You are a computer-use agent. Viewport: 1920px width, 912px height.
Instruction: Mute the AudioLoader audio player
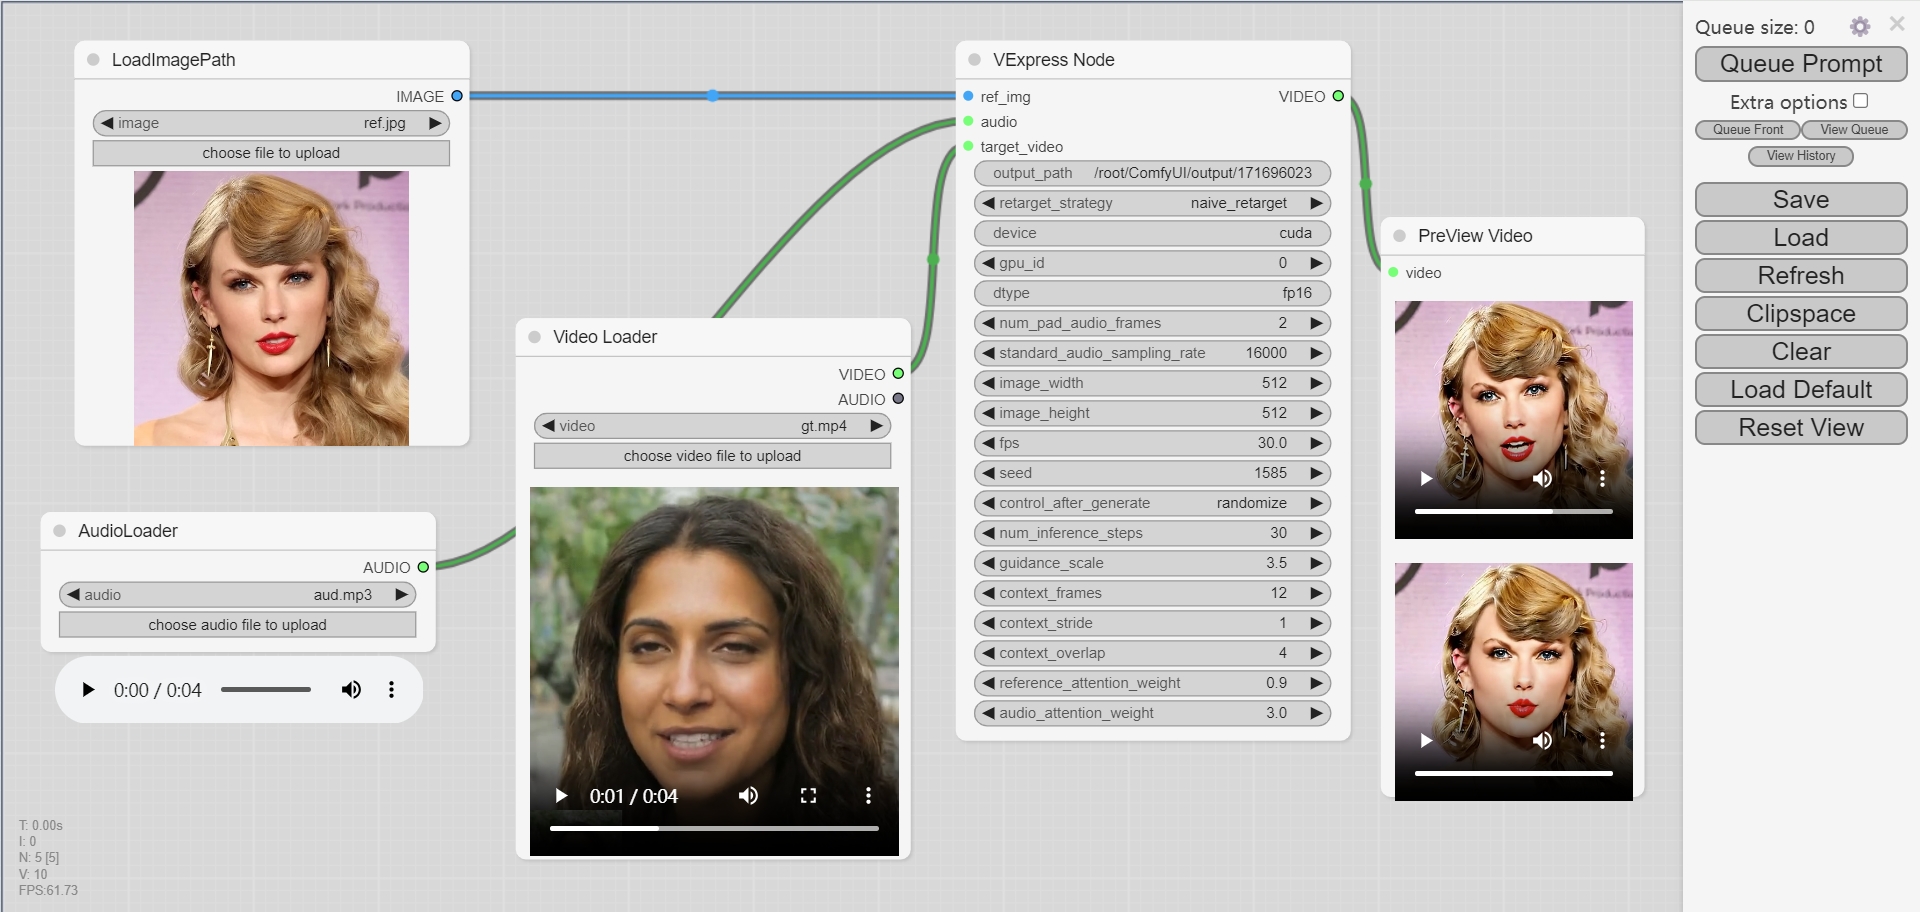(351, 690)
